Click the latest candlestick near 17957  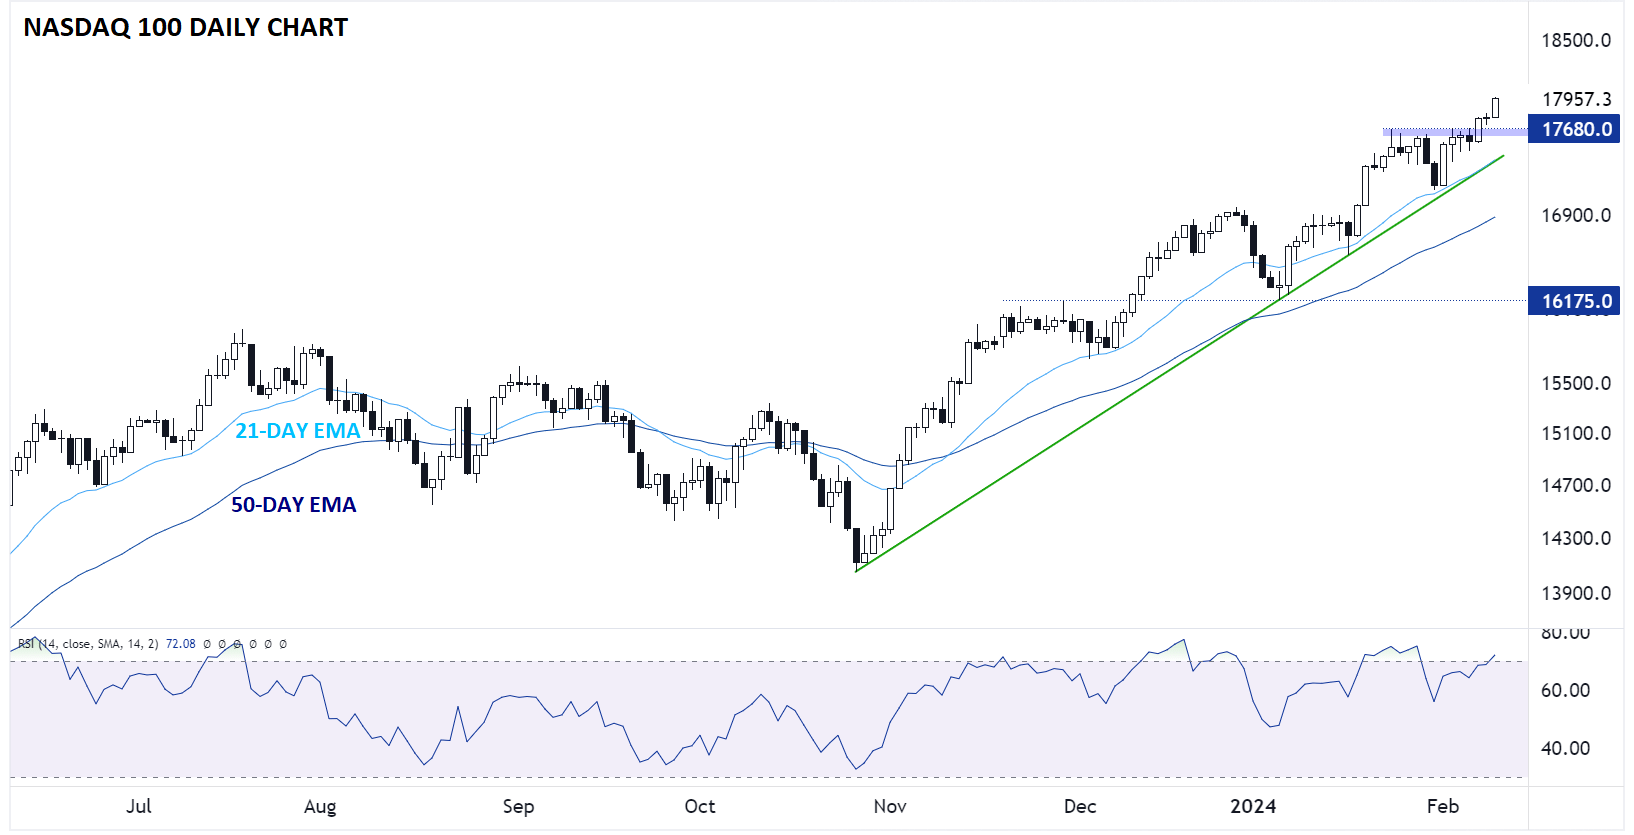point(1496,107)
